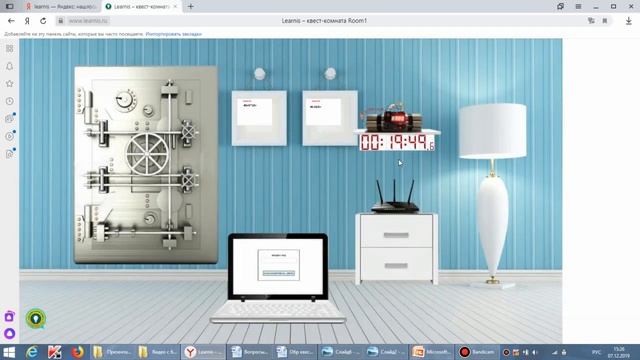Viewport: 640px width, 360px height.
Task: Open the Yandex tableau grid icon in sidebar
Action: coord(9,49)
